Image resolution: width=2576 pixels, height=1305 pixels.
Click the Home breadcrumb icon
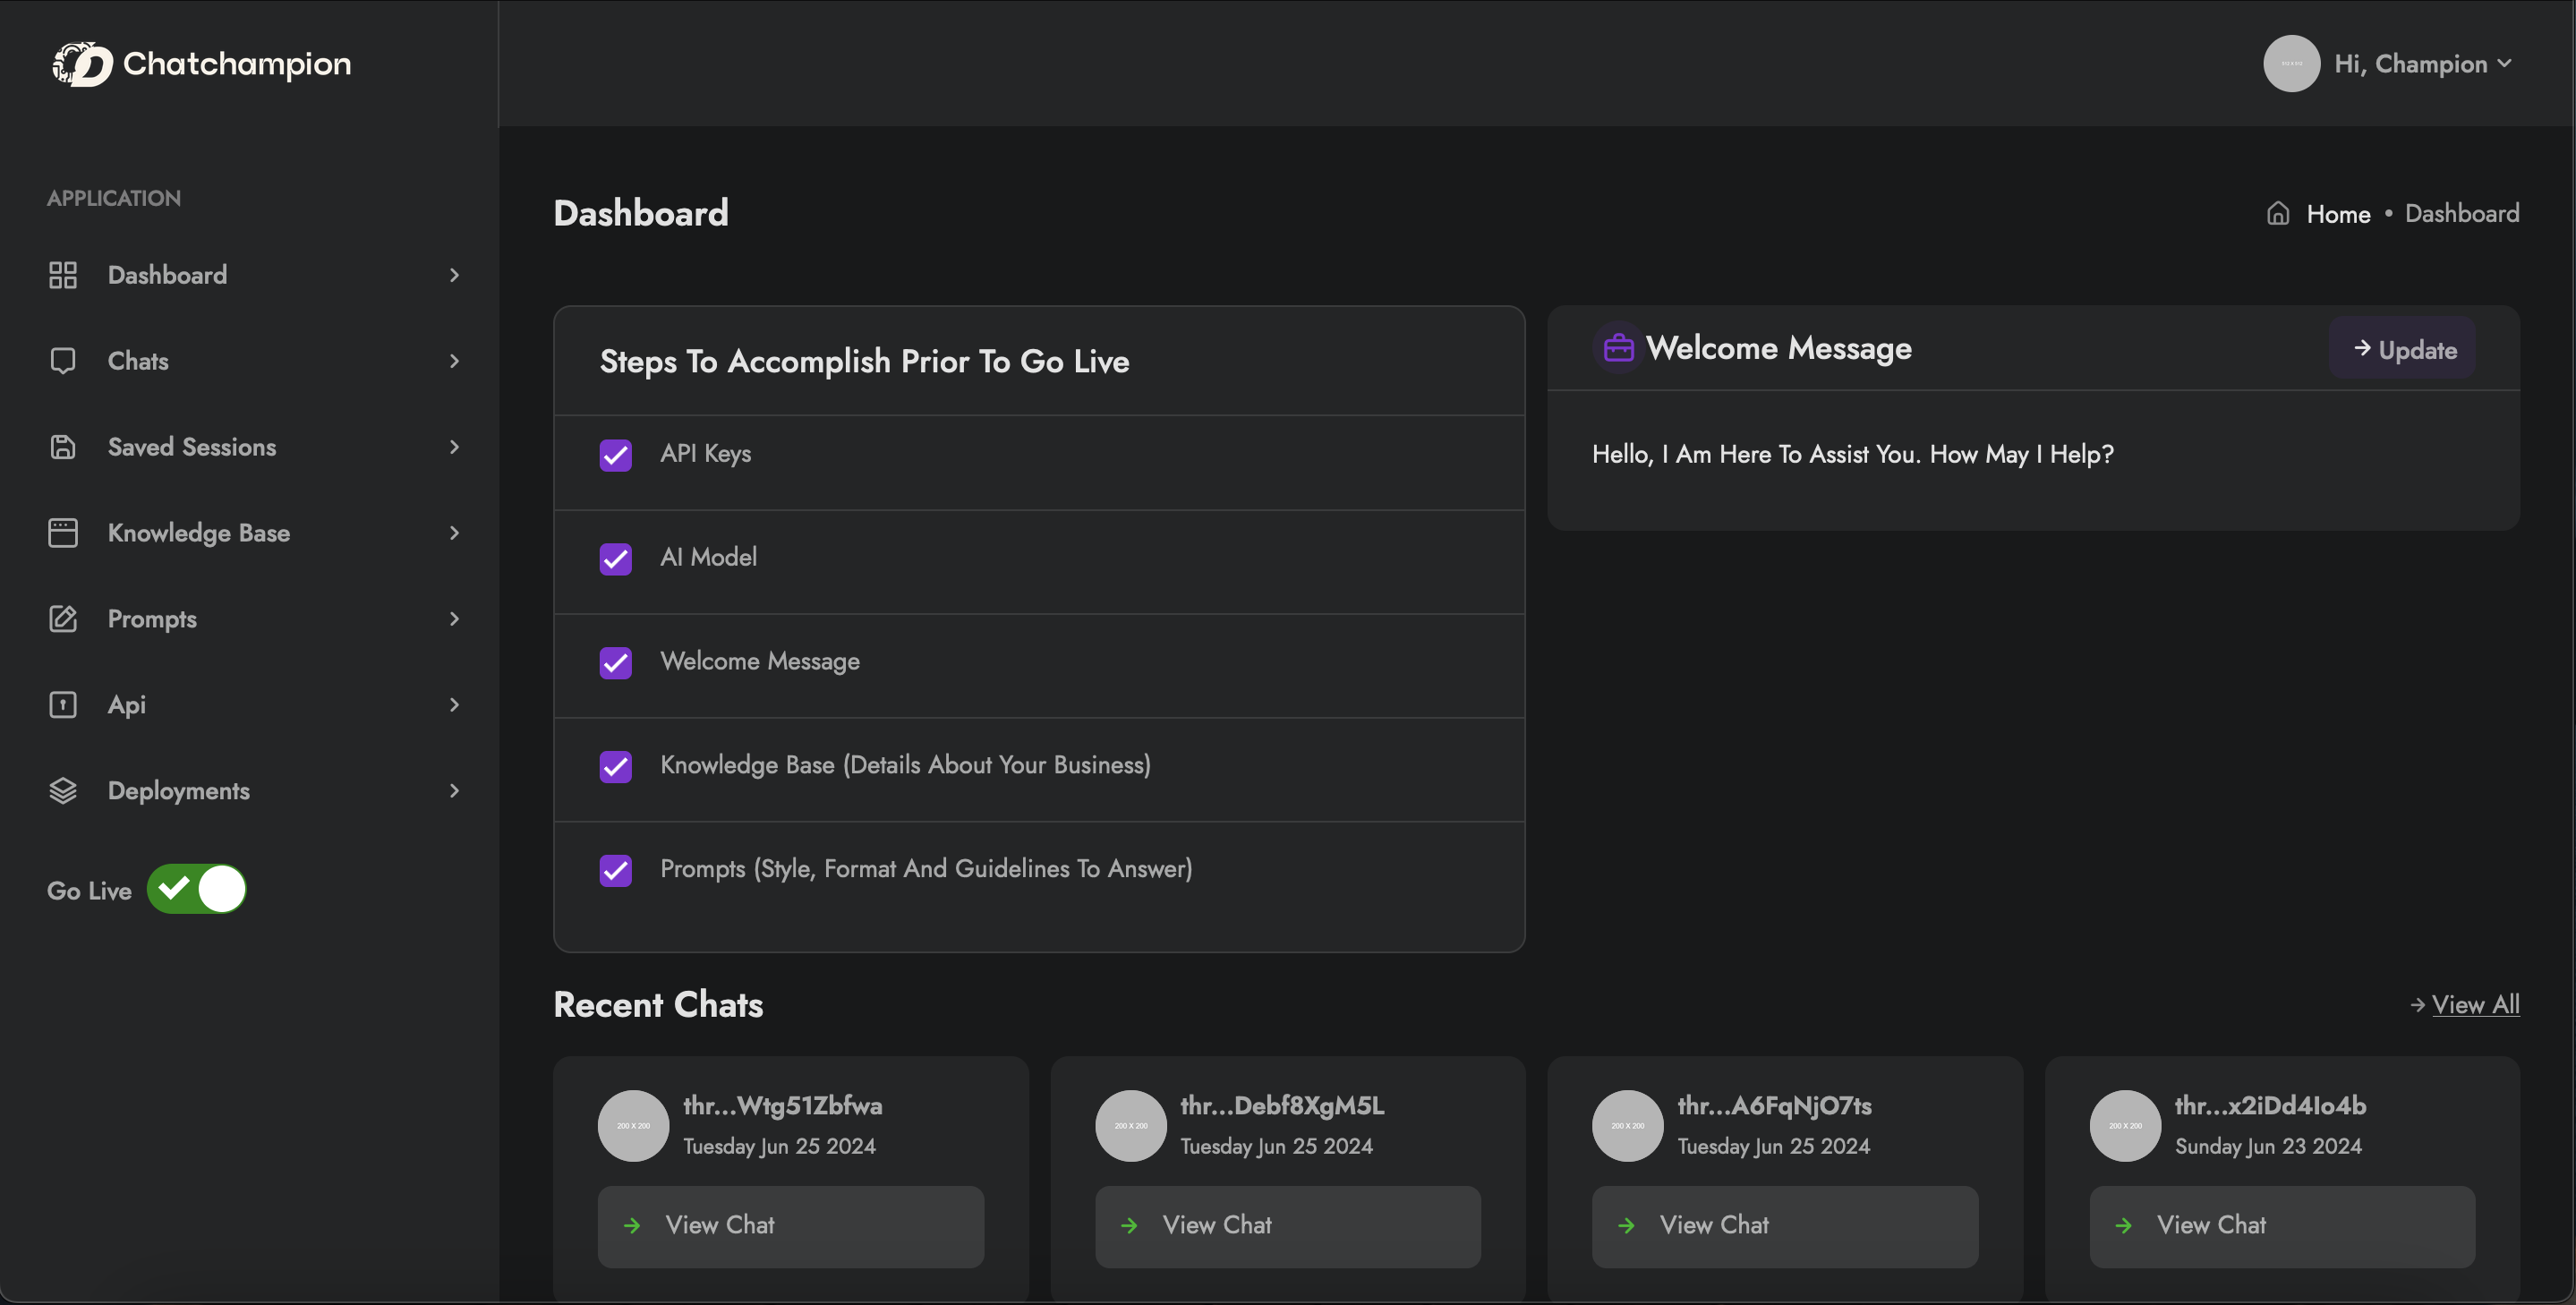(x=2277, y=212)
